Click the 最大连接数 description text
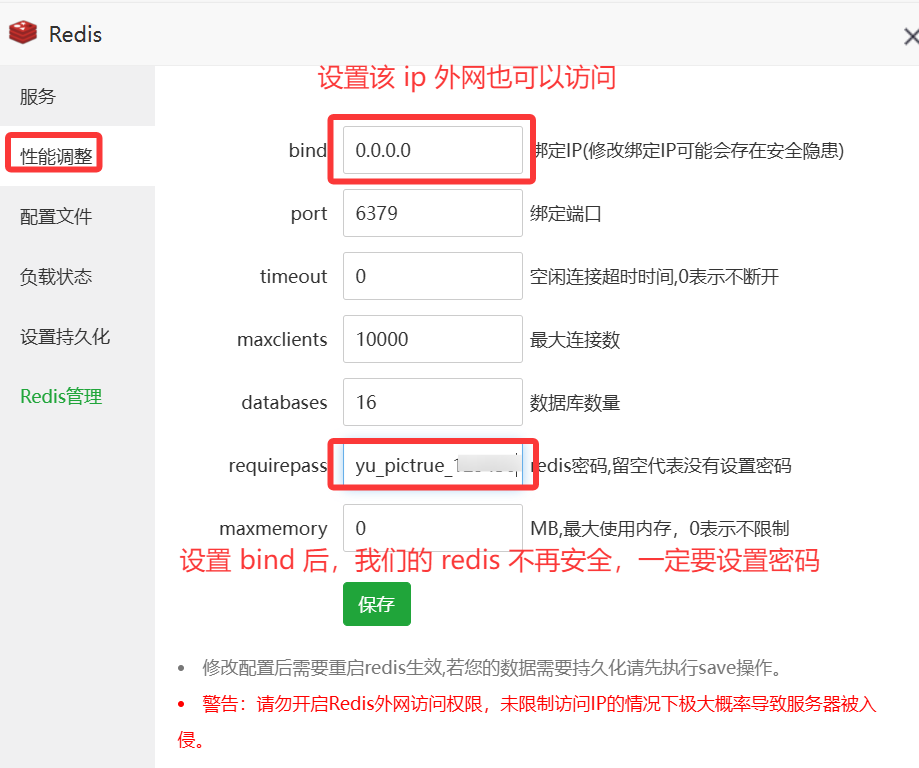Image resolution: width=919 pixels, height=768 pixels. tap(575, 339)
